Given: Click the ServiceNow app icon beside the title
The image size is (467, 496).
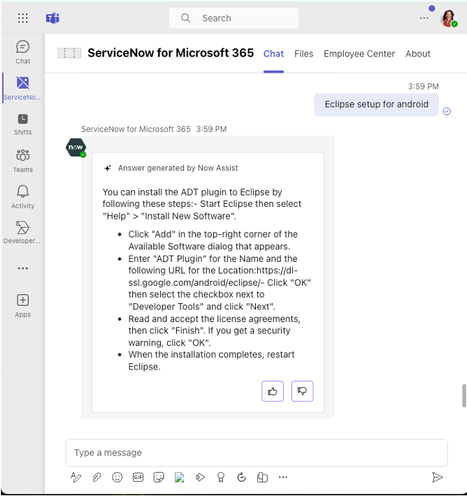Looking at the screenshot, I should click(x=69, y=53).
